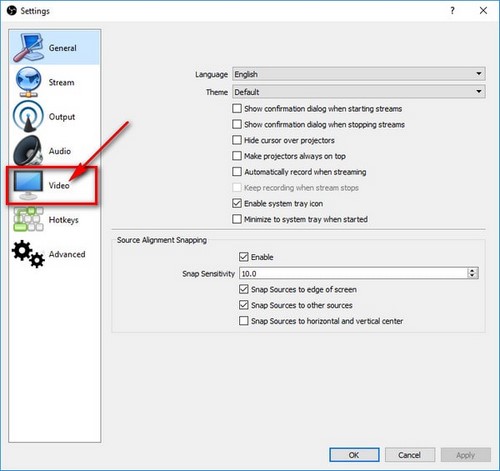This screenshot has width=500, height=471.
Task: Expand the Language dropdown
Action: 359,74
